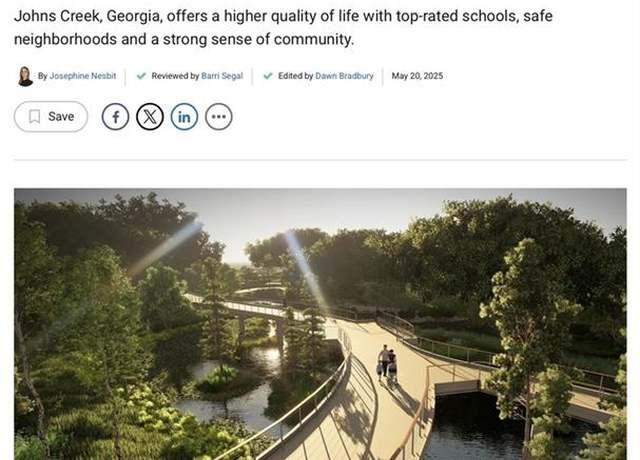Open reviewer Barri Segal's profile
Screen dimensions: 640x460
(x=222, y=76)
